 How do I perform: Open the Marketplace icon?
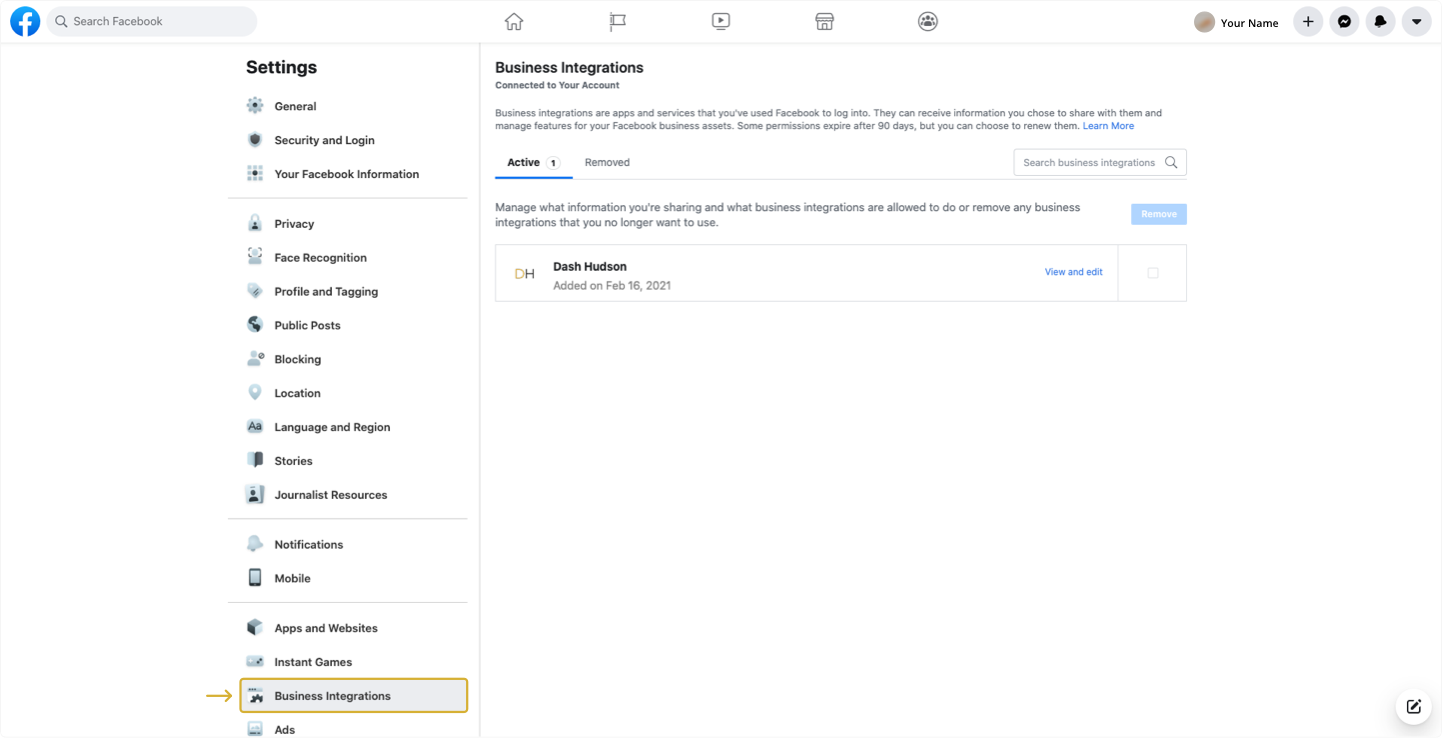click(x=824, y=21)
